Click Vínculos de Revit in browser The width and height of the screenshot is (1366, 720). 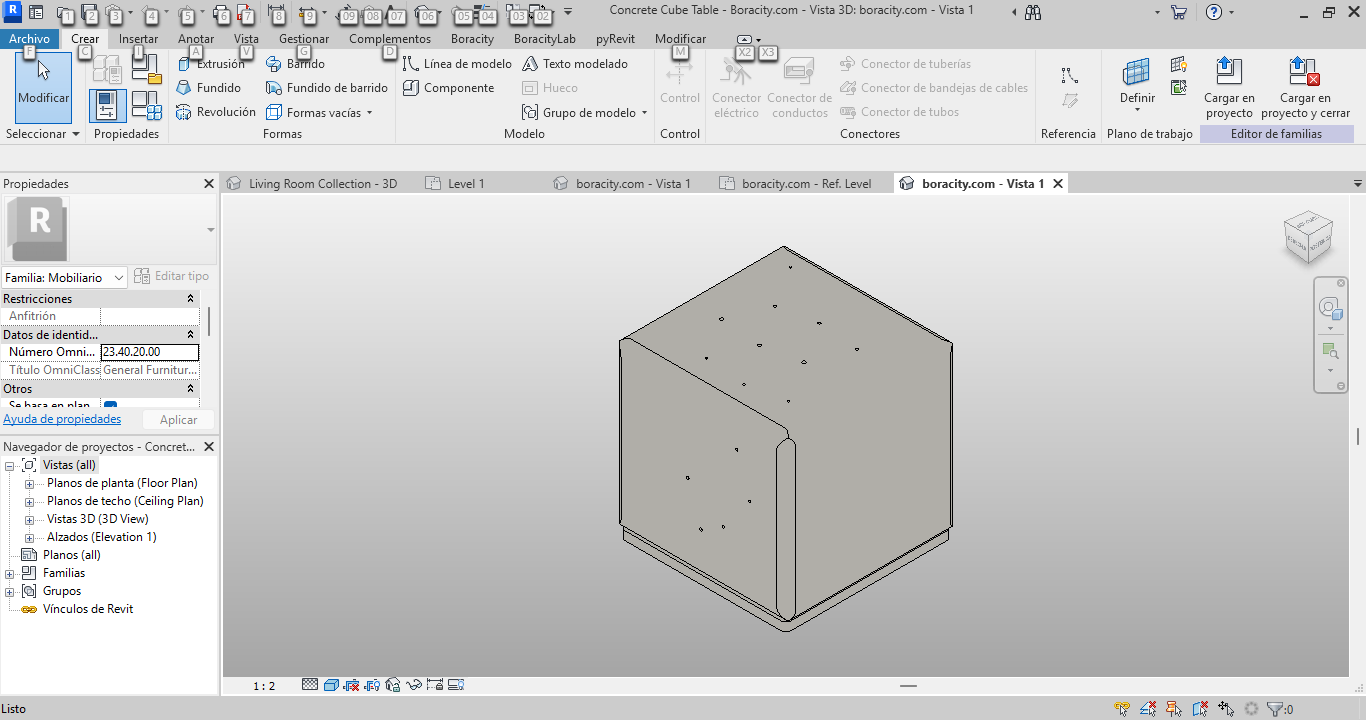pos(87,609)
